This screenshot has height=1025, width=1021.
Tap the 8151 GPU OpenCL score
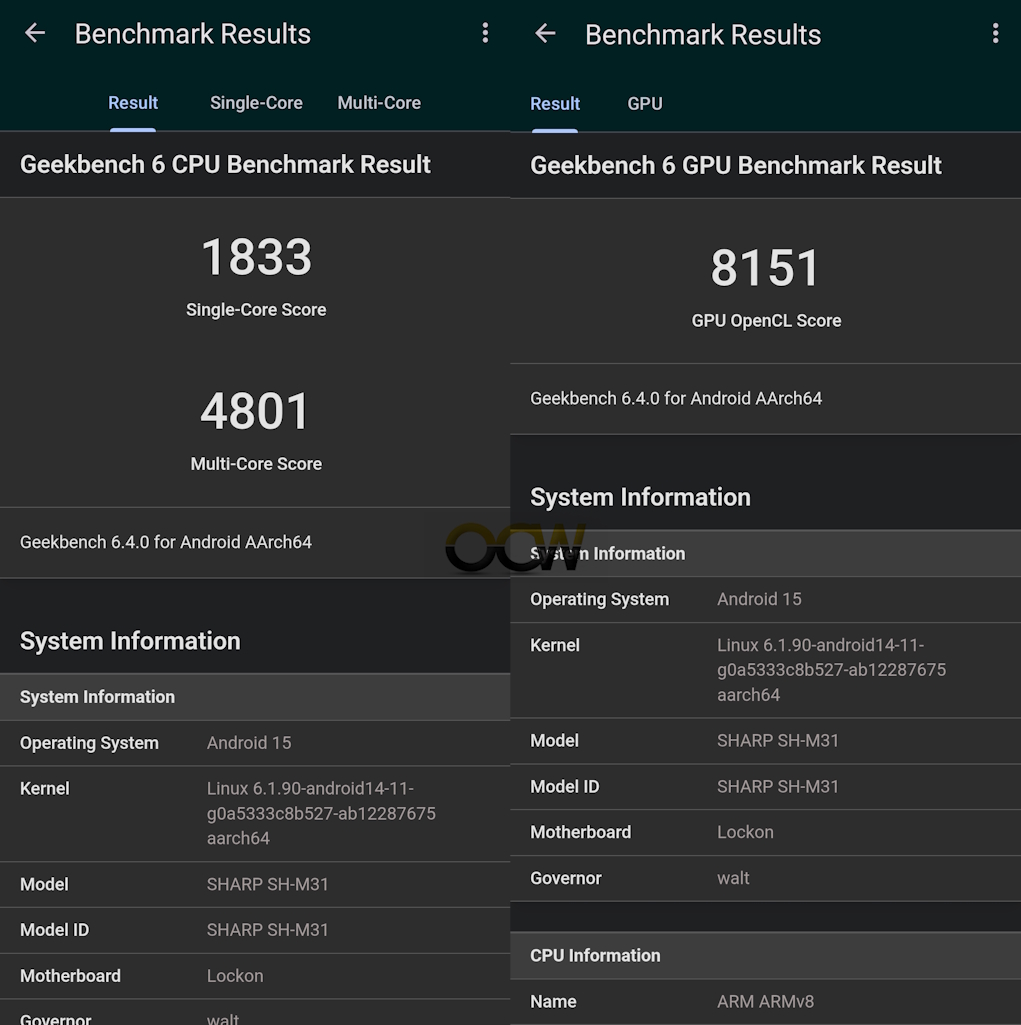[x=765, y=268]
